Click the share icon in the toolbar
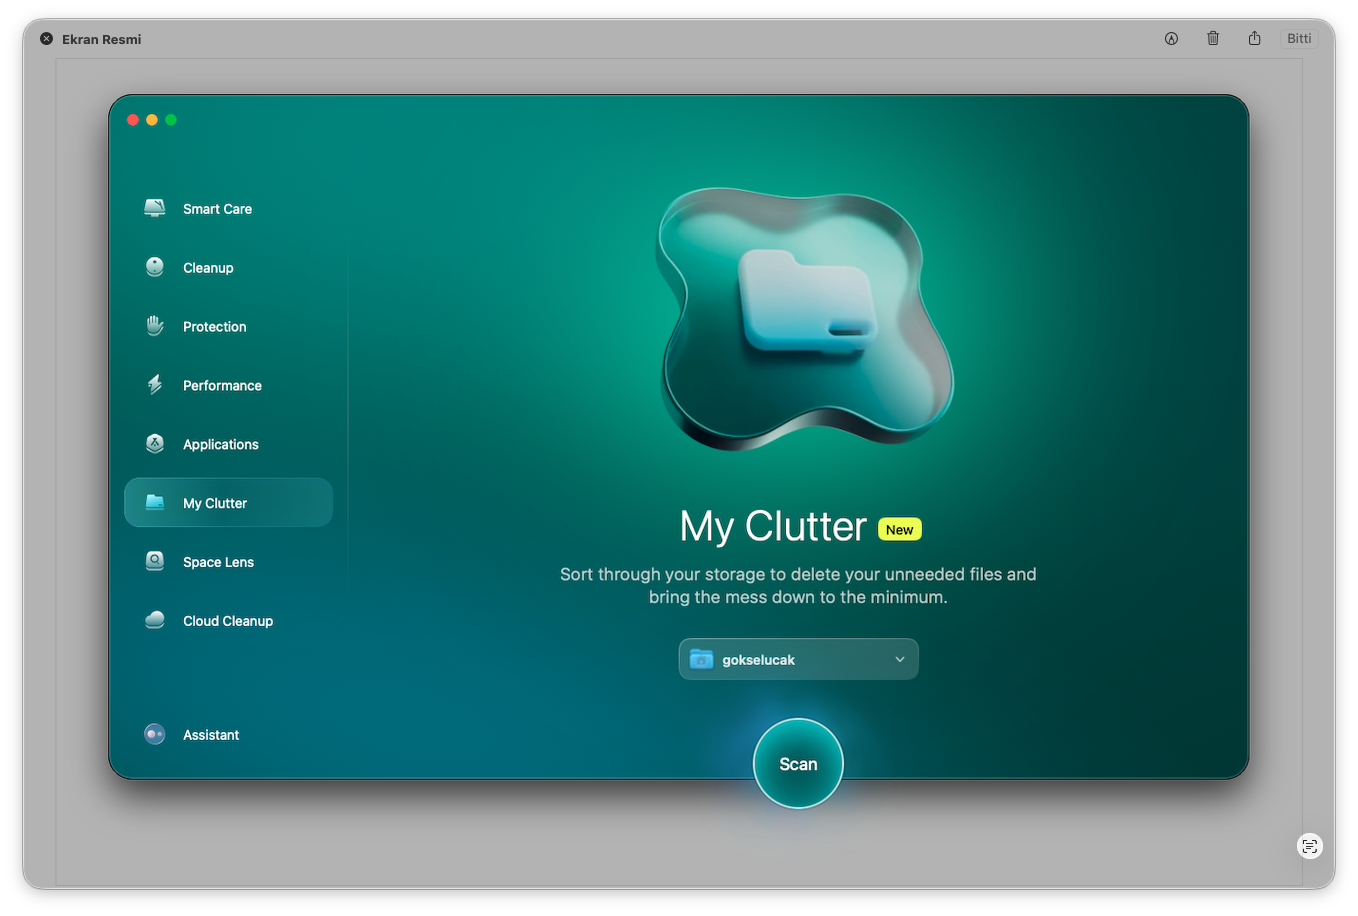 tap(1254, 39)
